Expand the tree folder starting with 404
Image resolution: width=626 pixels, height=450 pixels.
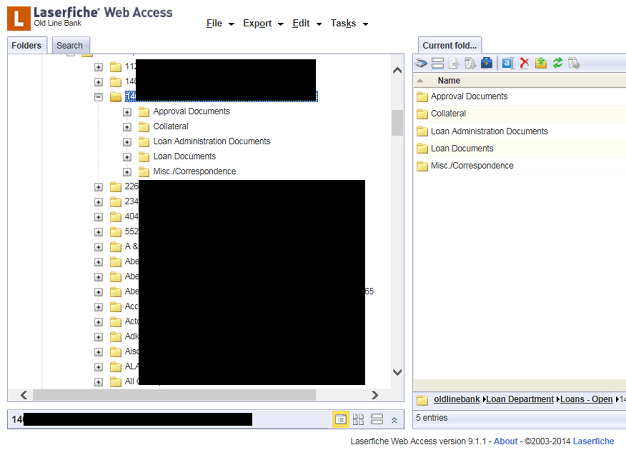[98, 217]
